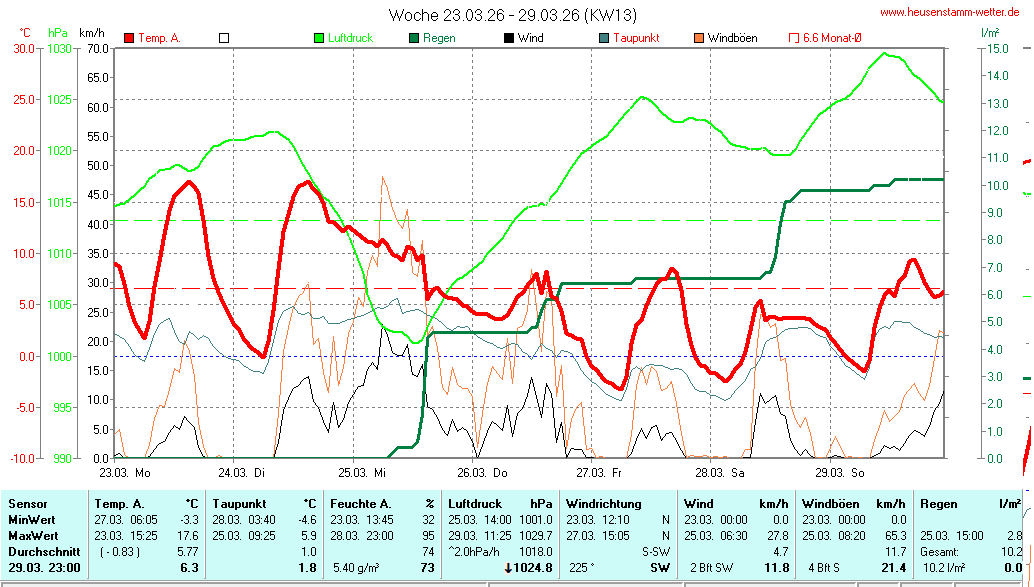Click the chart title Woche 23.03.26 - 29.03.26

pos(512,15)
